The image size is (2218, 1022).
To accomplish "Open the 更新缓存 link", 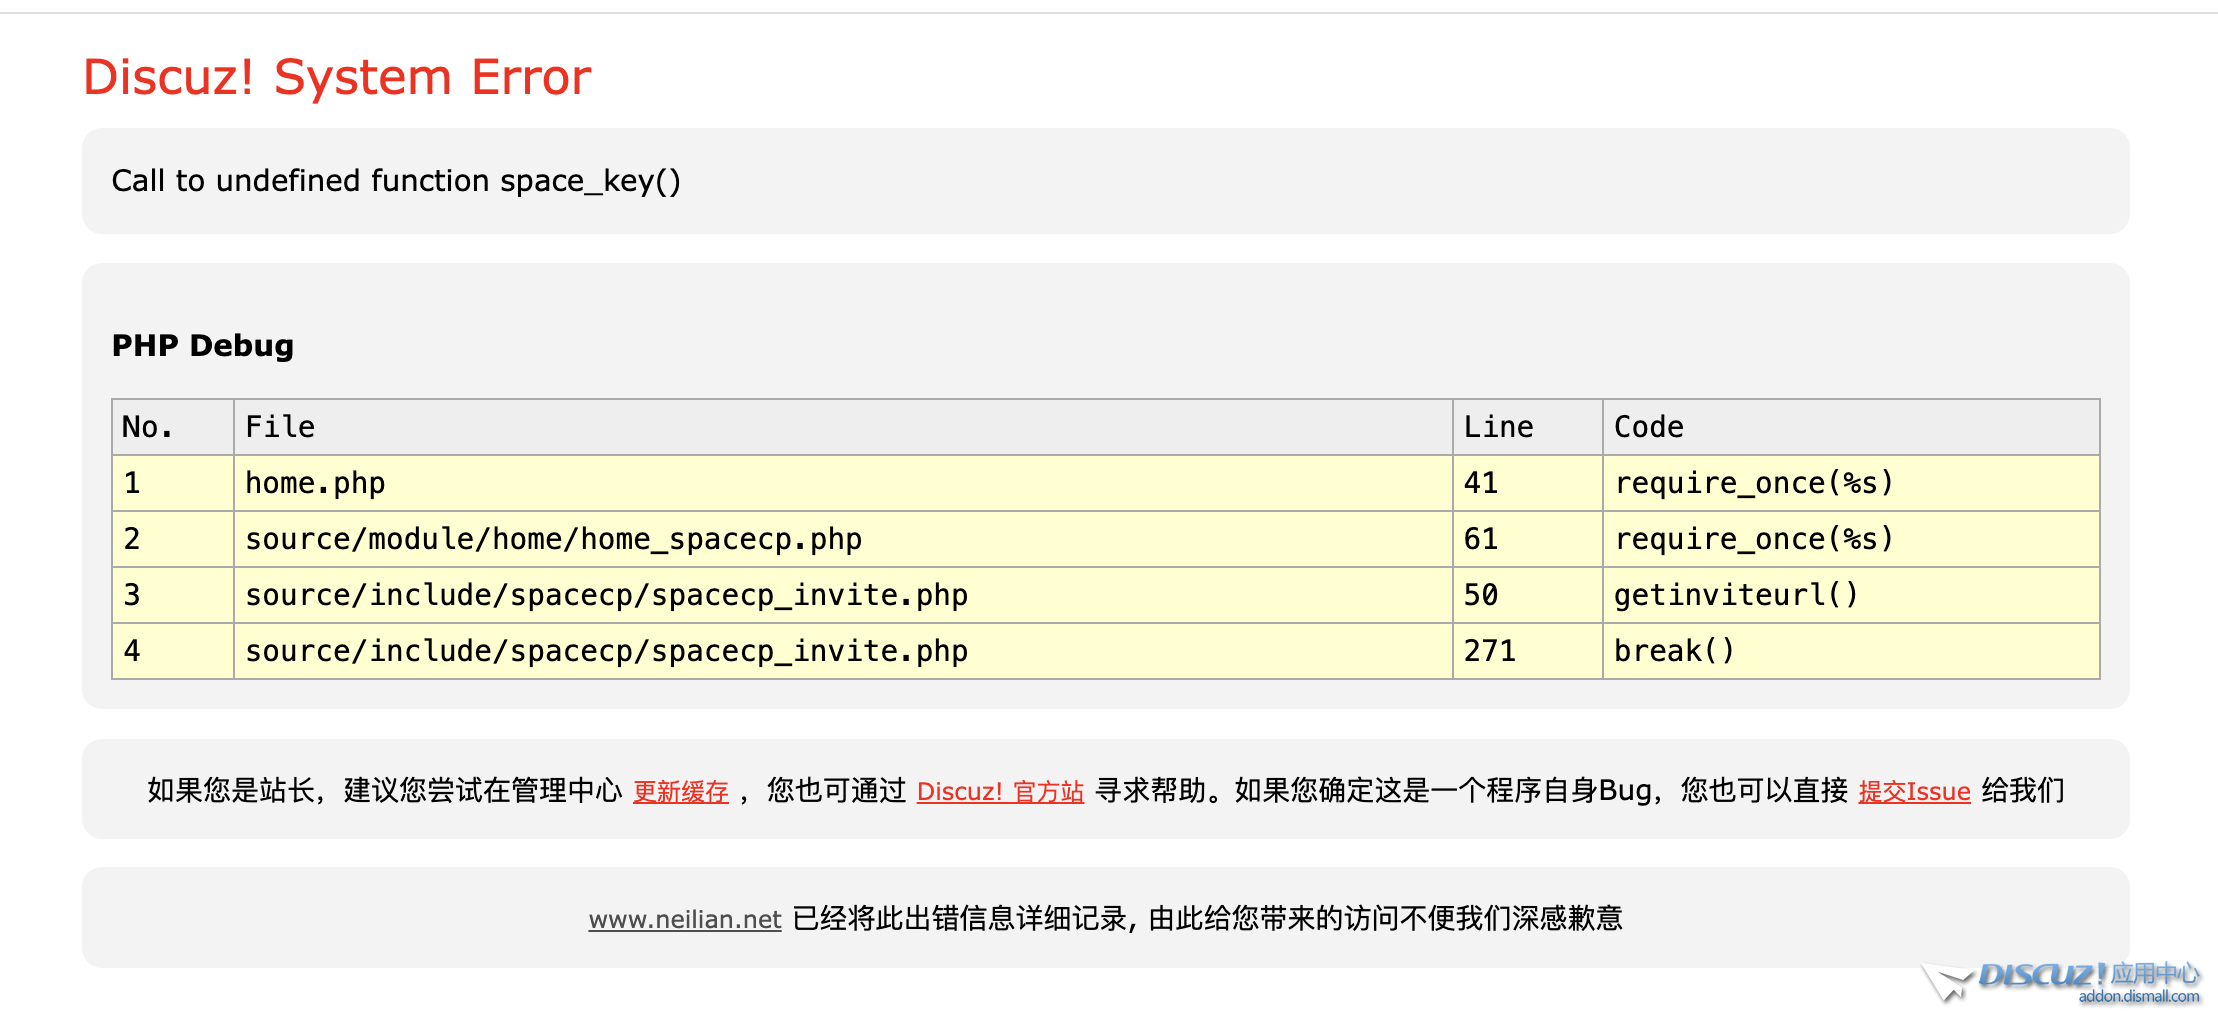I will tap(680, 792).
